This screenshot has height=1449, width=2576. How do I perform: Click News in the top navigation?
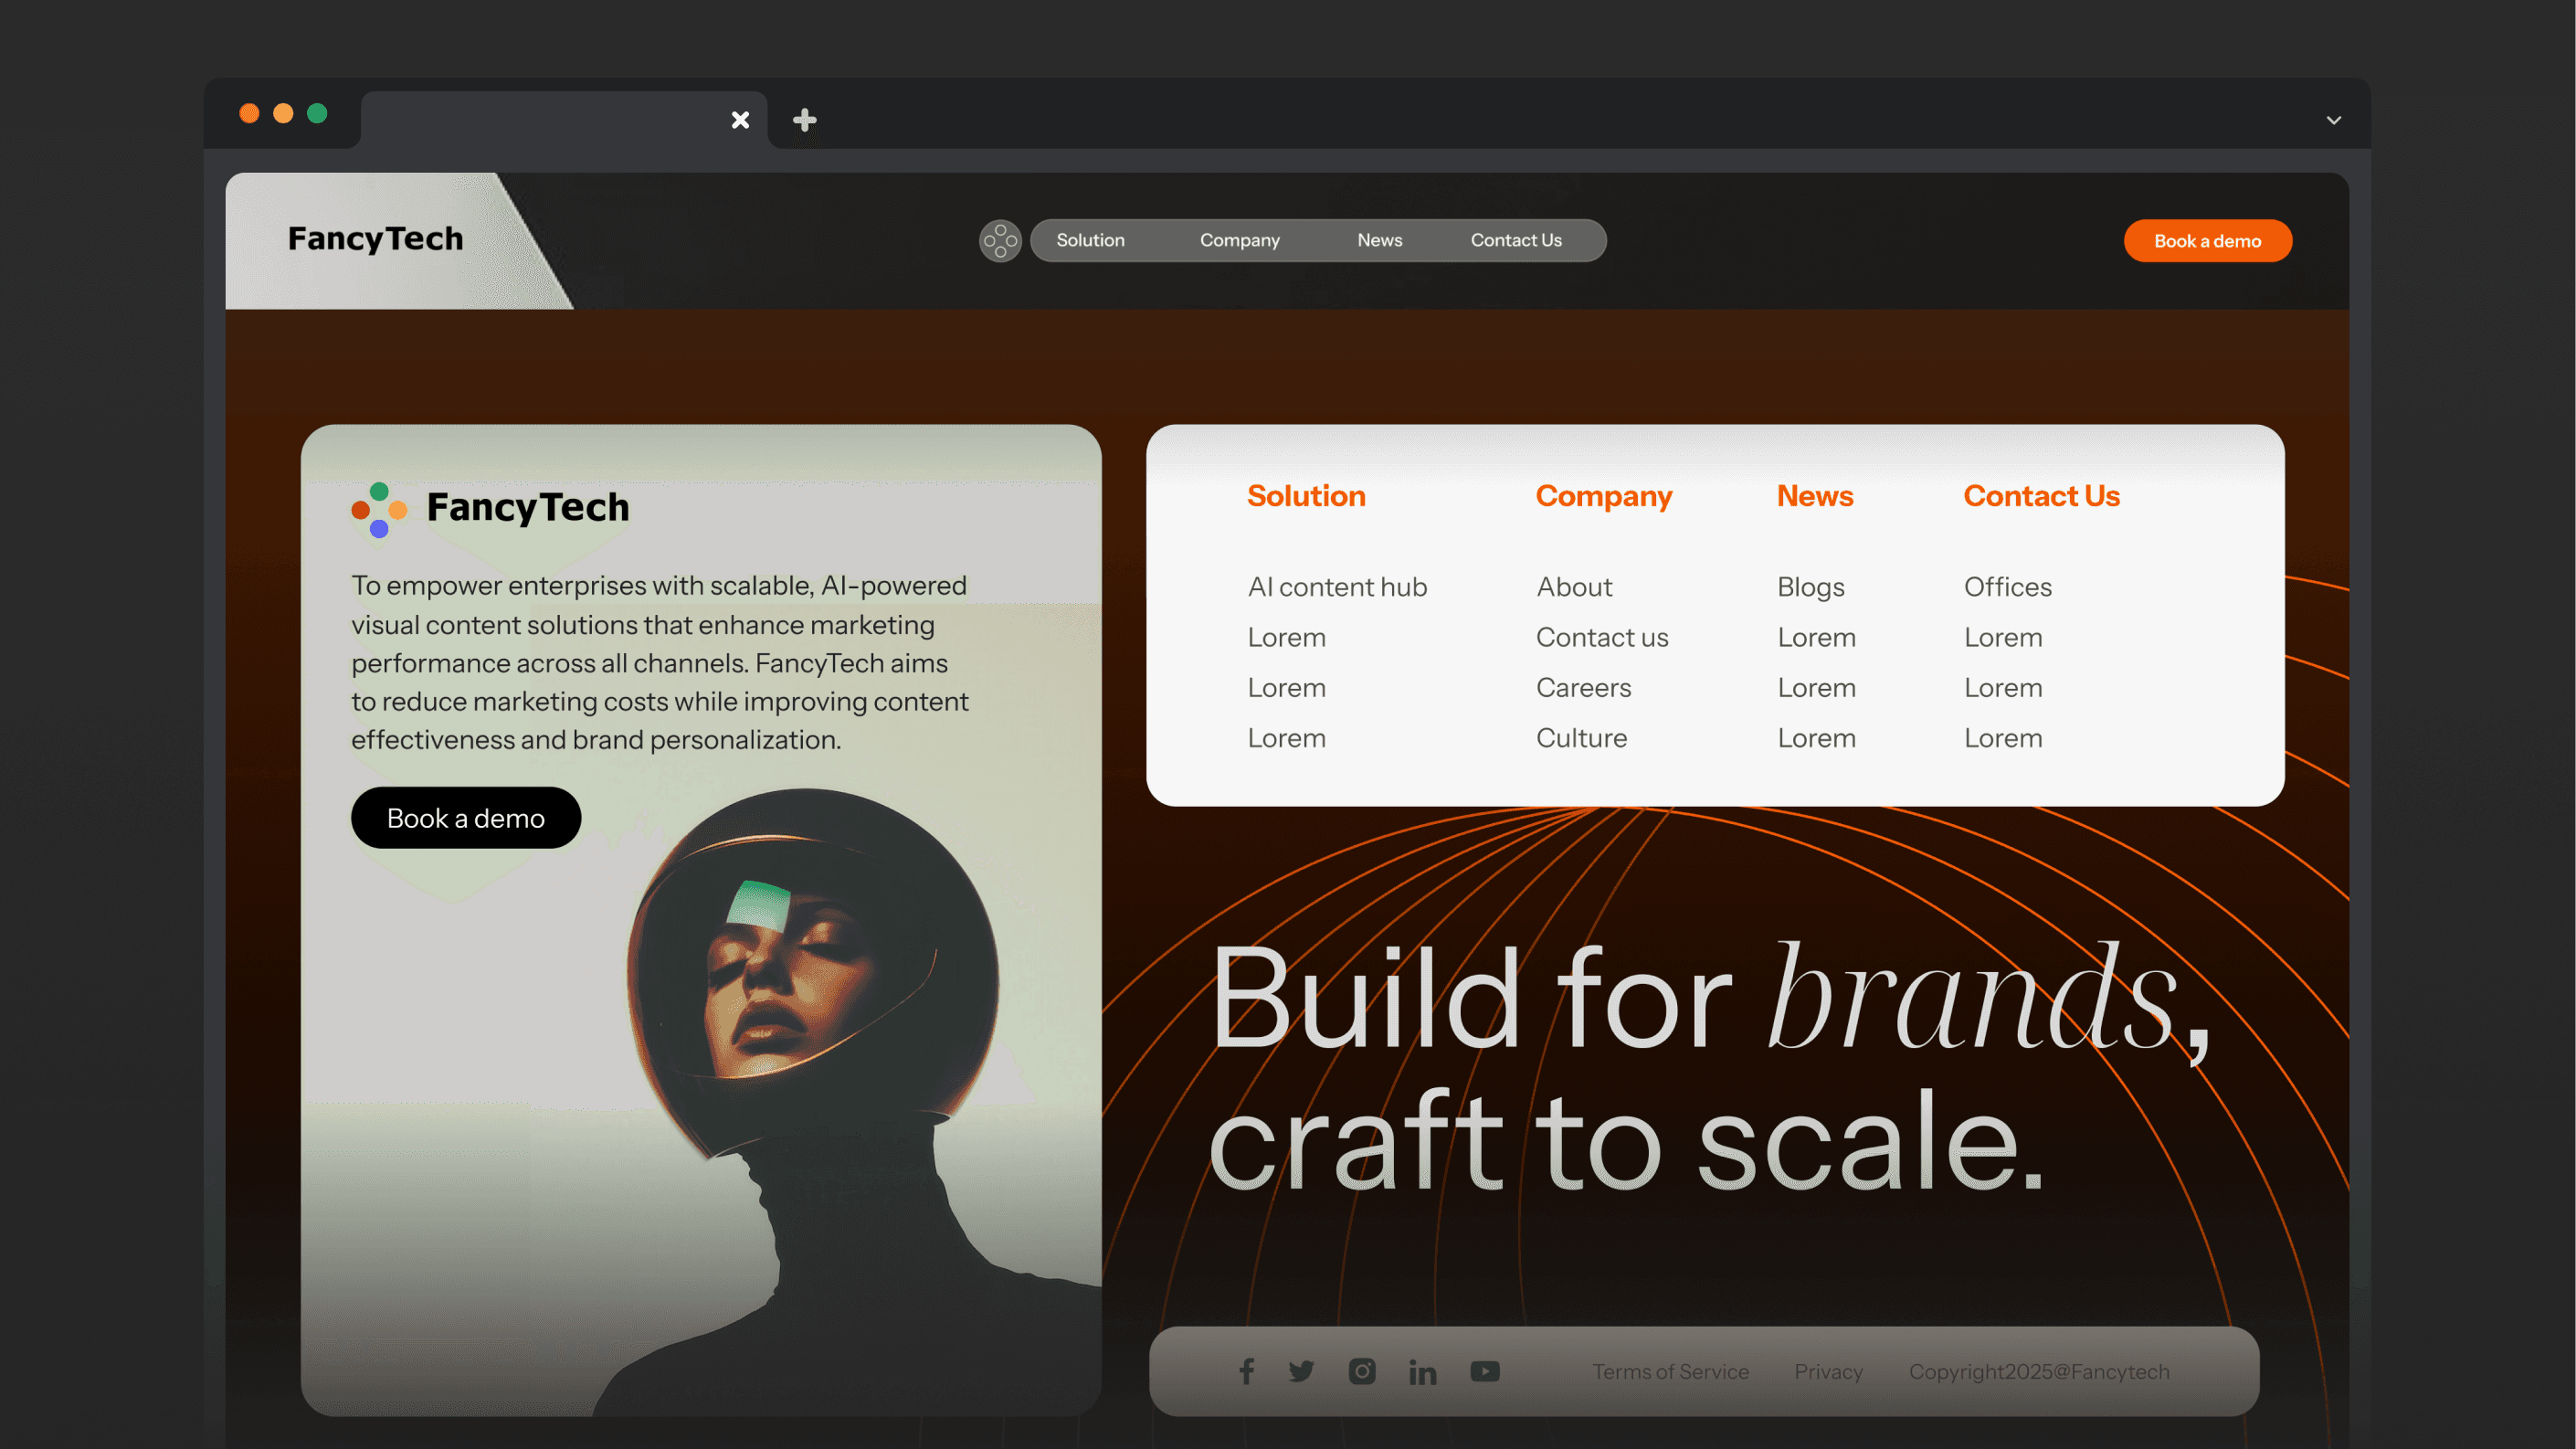pyautogui.click(x=1379, y=240)
